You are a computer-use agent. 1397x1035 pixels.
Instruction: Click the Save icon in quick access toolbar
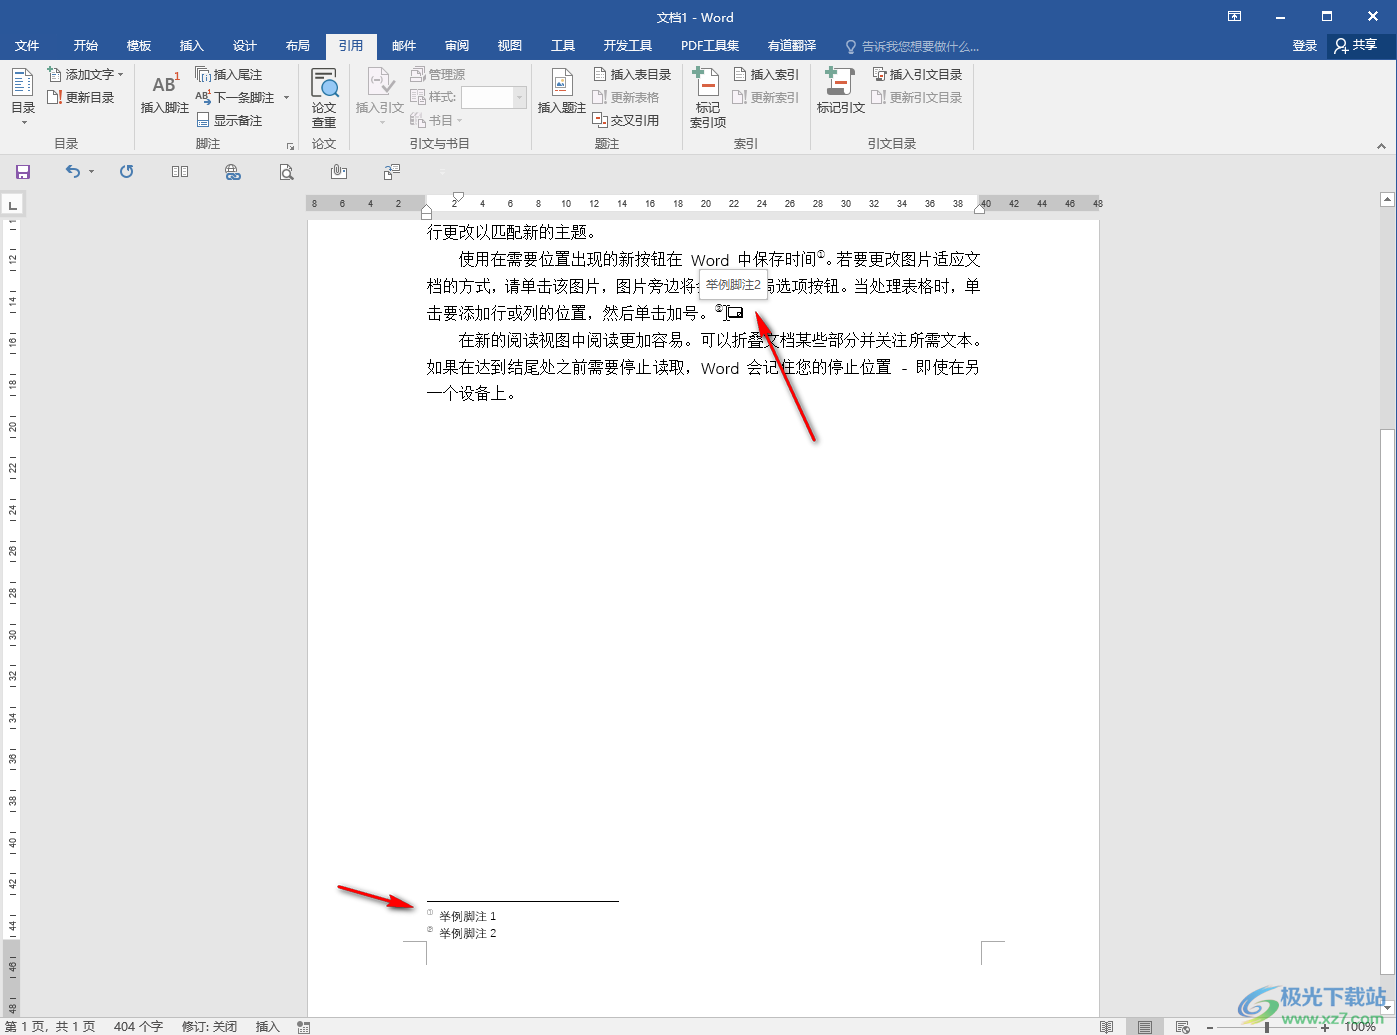[x=23, y=172]
